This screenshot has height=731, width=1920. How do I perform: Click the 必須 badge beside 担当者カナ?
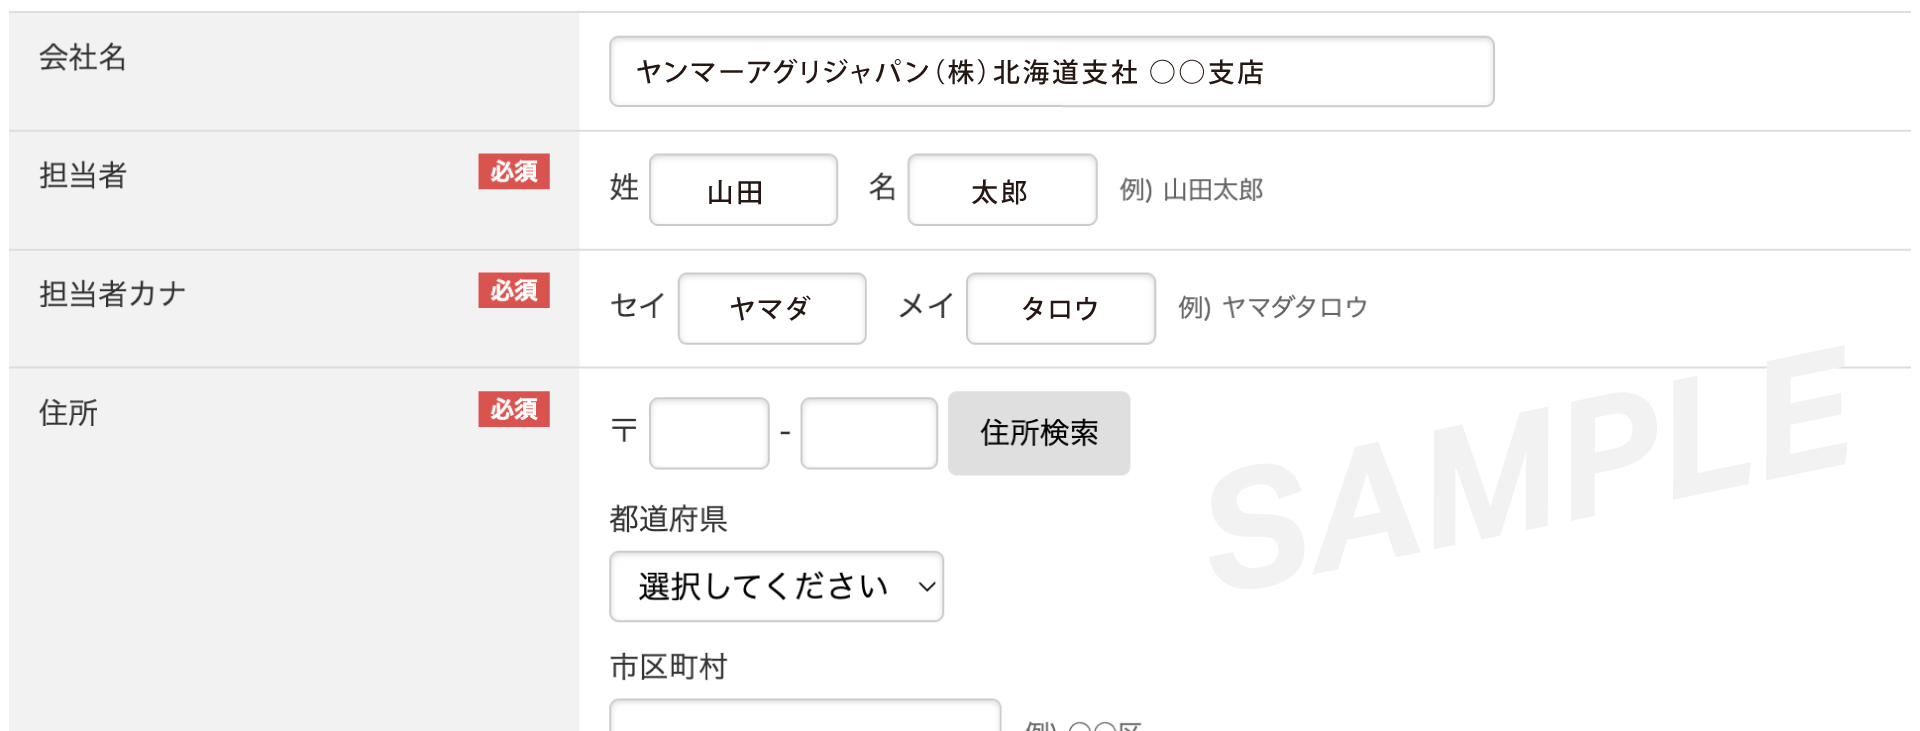(x=513, y=290)
